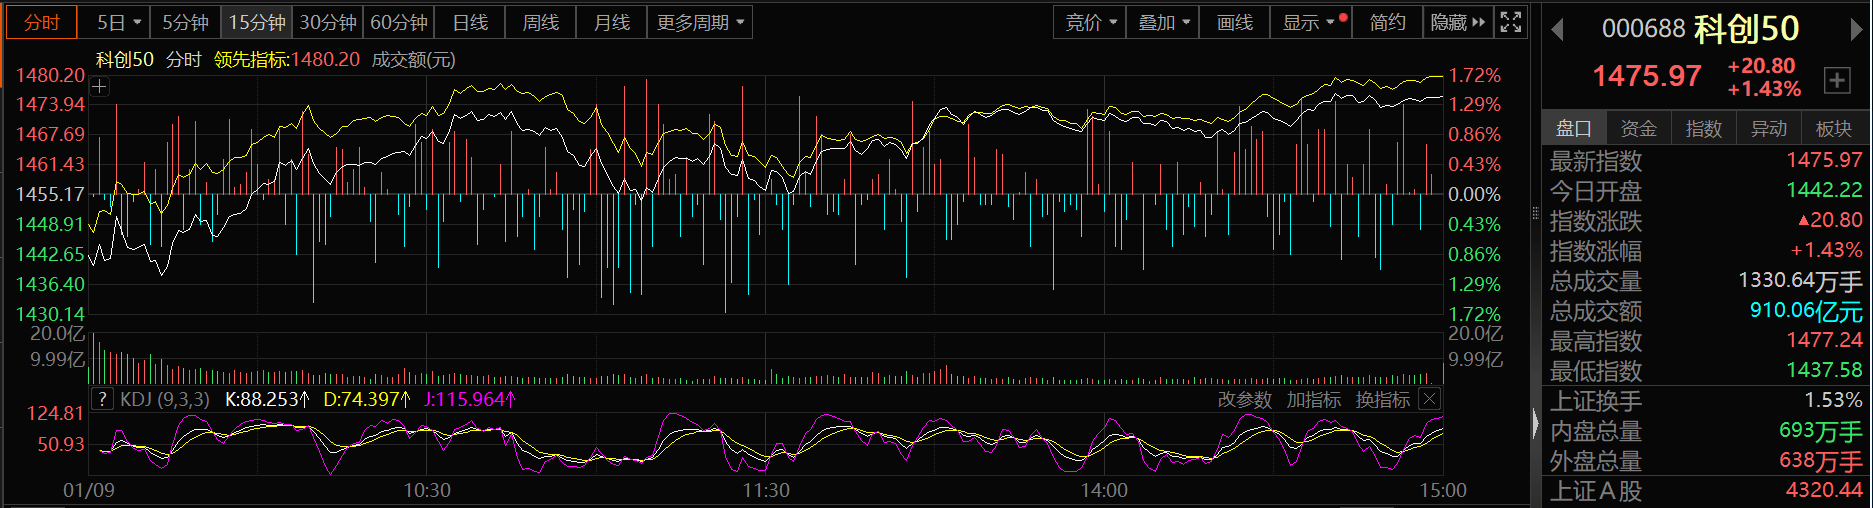
Task: Open the 竞价 auction dropdown
Action: click(1090, 22)
